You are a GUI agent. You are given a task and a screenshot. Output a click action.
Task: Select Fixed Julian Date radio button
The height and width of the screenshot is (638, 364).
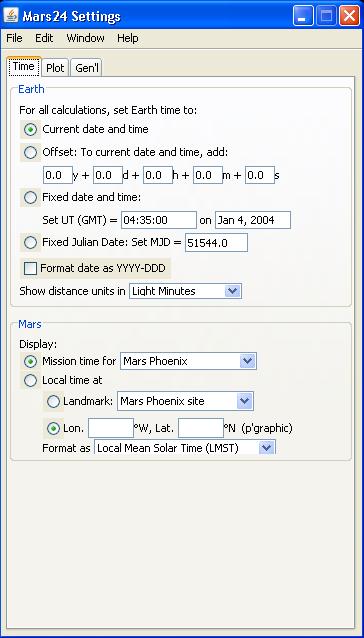tap(31, 243)
